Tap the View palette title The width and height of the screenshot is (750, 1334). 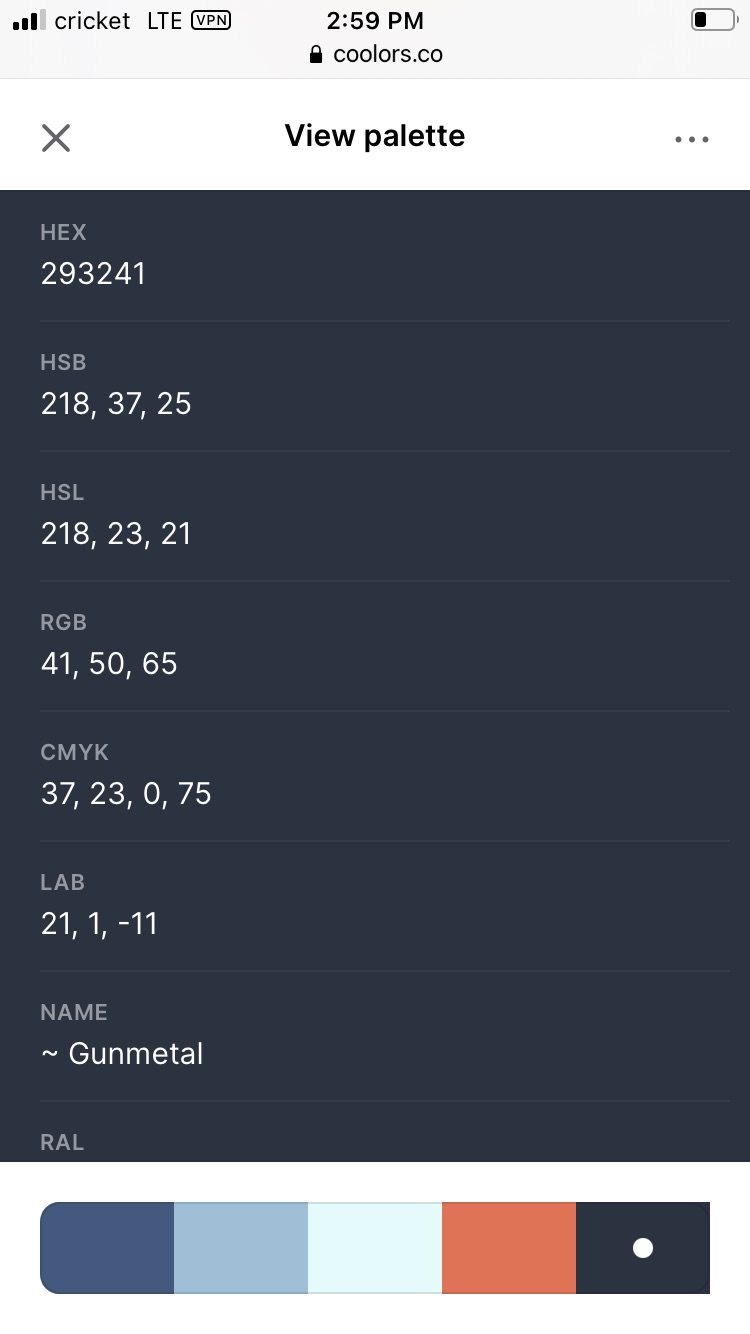click(x=375, y=136)
